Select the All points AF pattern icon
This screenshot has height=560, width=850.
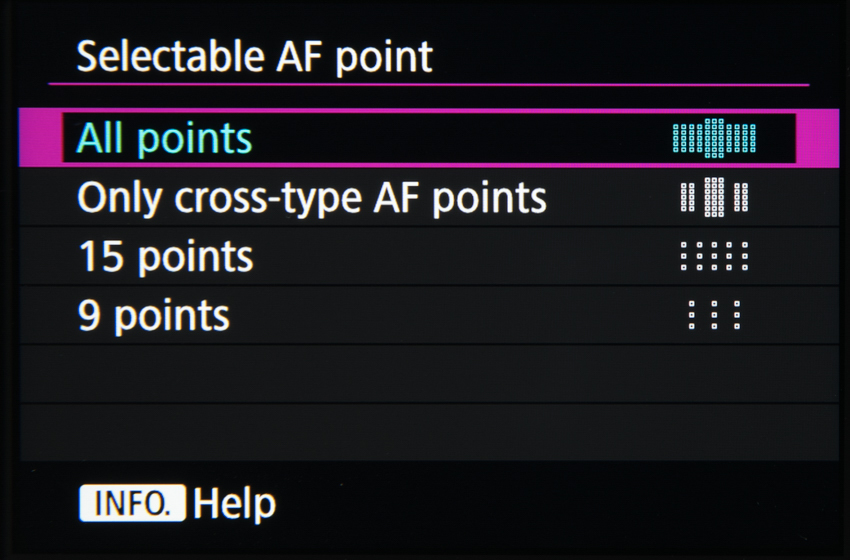[714, 137]
